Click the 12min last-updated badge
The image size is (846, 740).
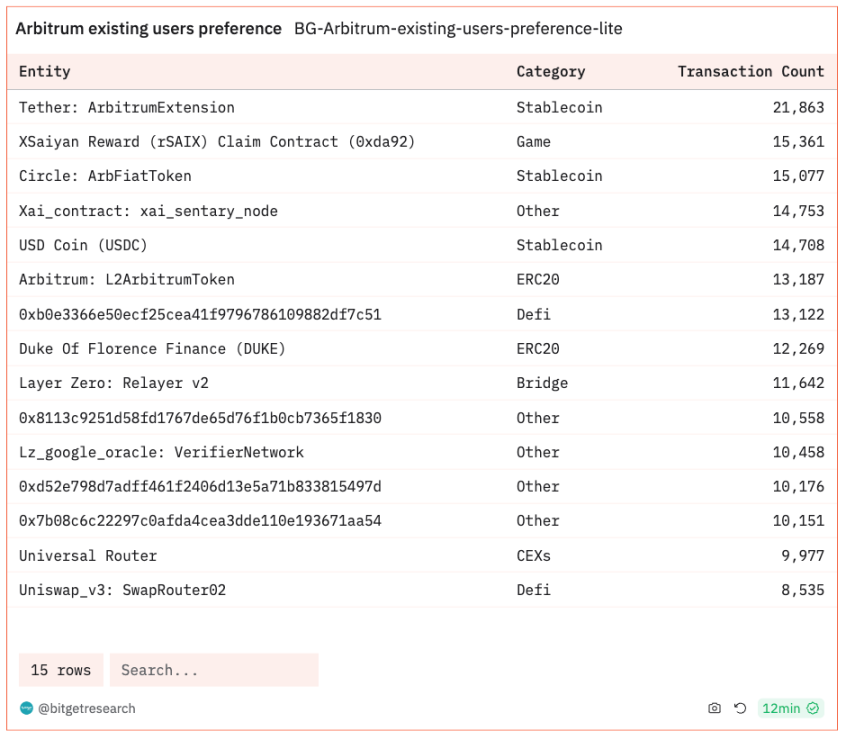click(781, 708)
